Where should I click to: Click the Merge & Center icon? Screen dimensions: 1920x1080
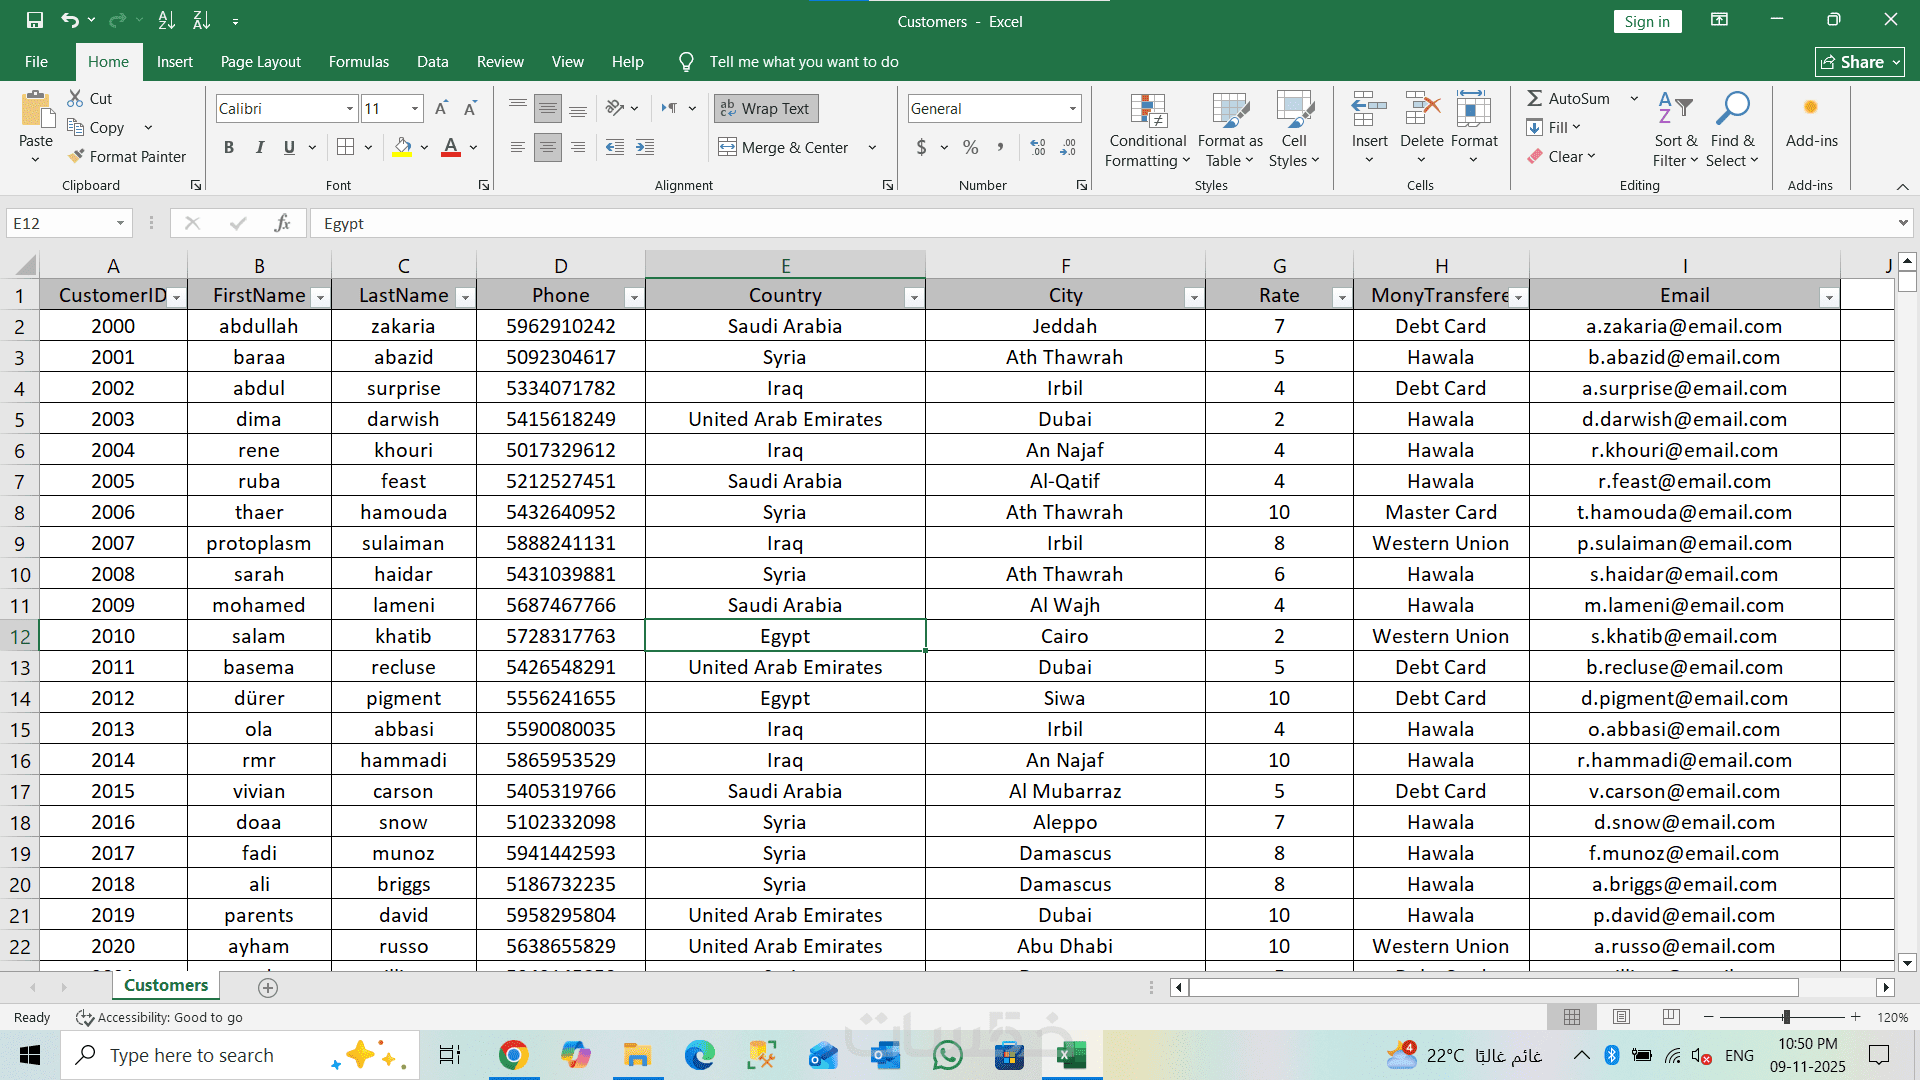[727, 147]
